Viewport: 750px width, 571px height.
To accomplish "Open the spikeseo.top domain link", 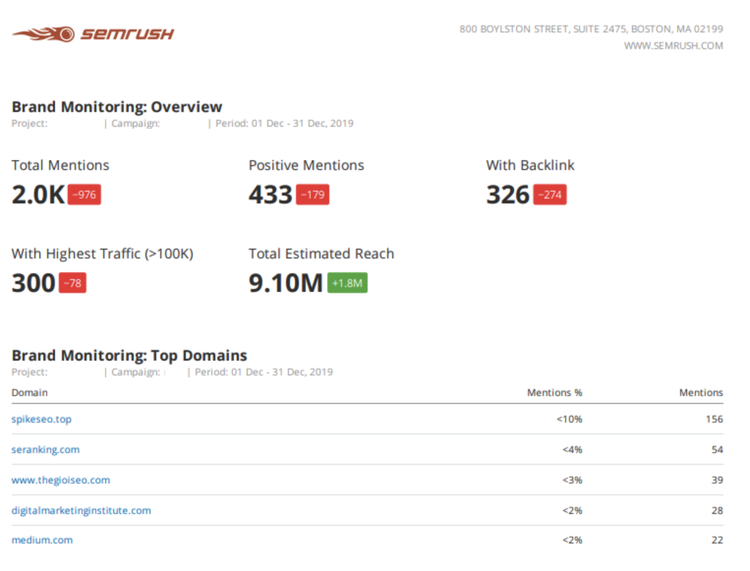I will coord(42,419).
